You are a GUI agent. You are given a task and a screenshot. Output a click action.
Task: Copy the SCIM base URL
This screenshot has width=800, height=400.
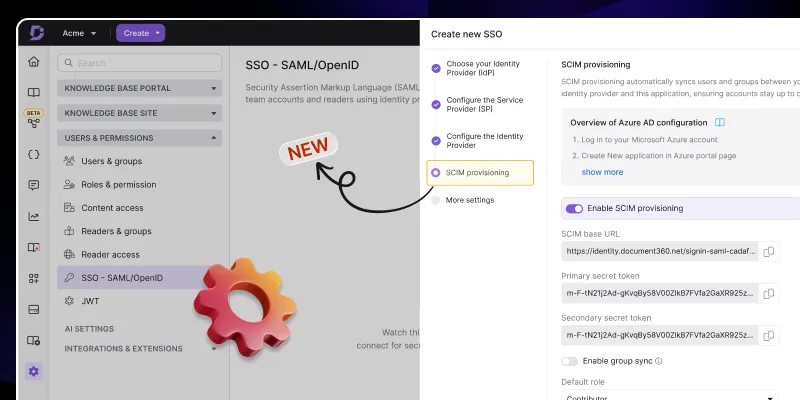(769, 252)
